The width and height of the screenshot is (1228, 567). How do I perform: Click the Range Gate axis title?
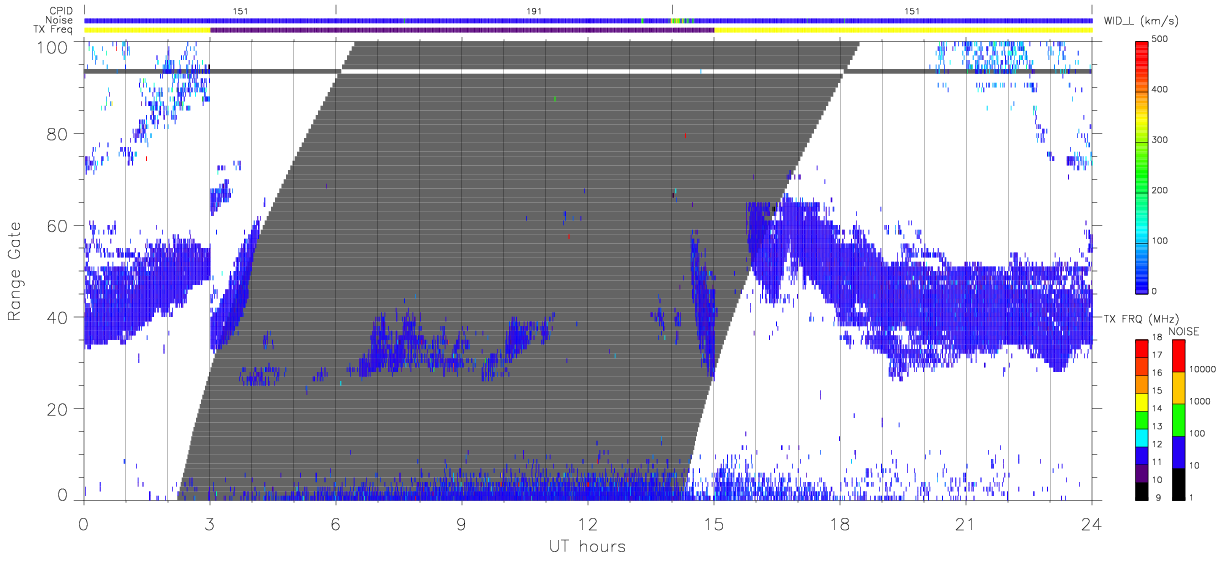pos(16,271)
